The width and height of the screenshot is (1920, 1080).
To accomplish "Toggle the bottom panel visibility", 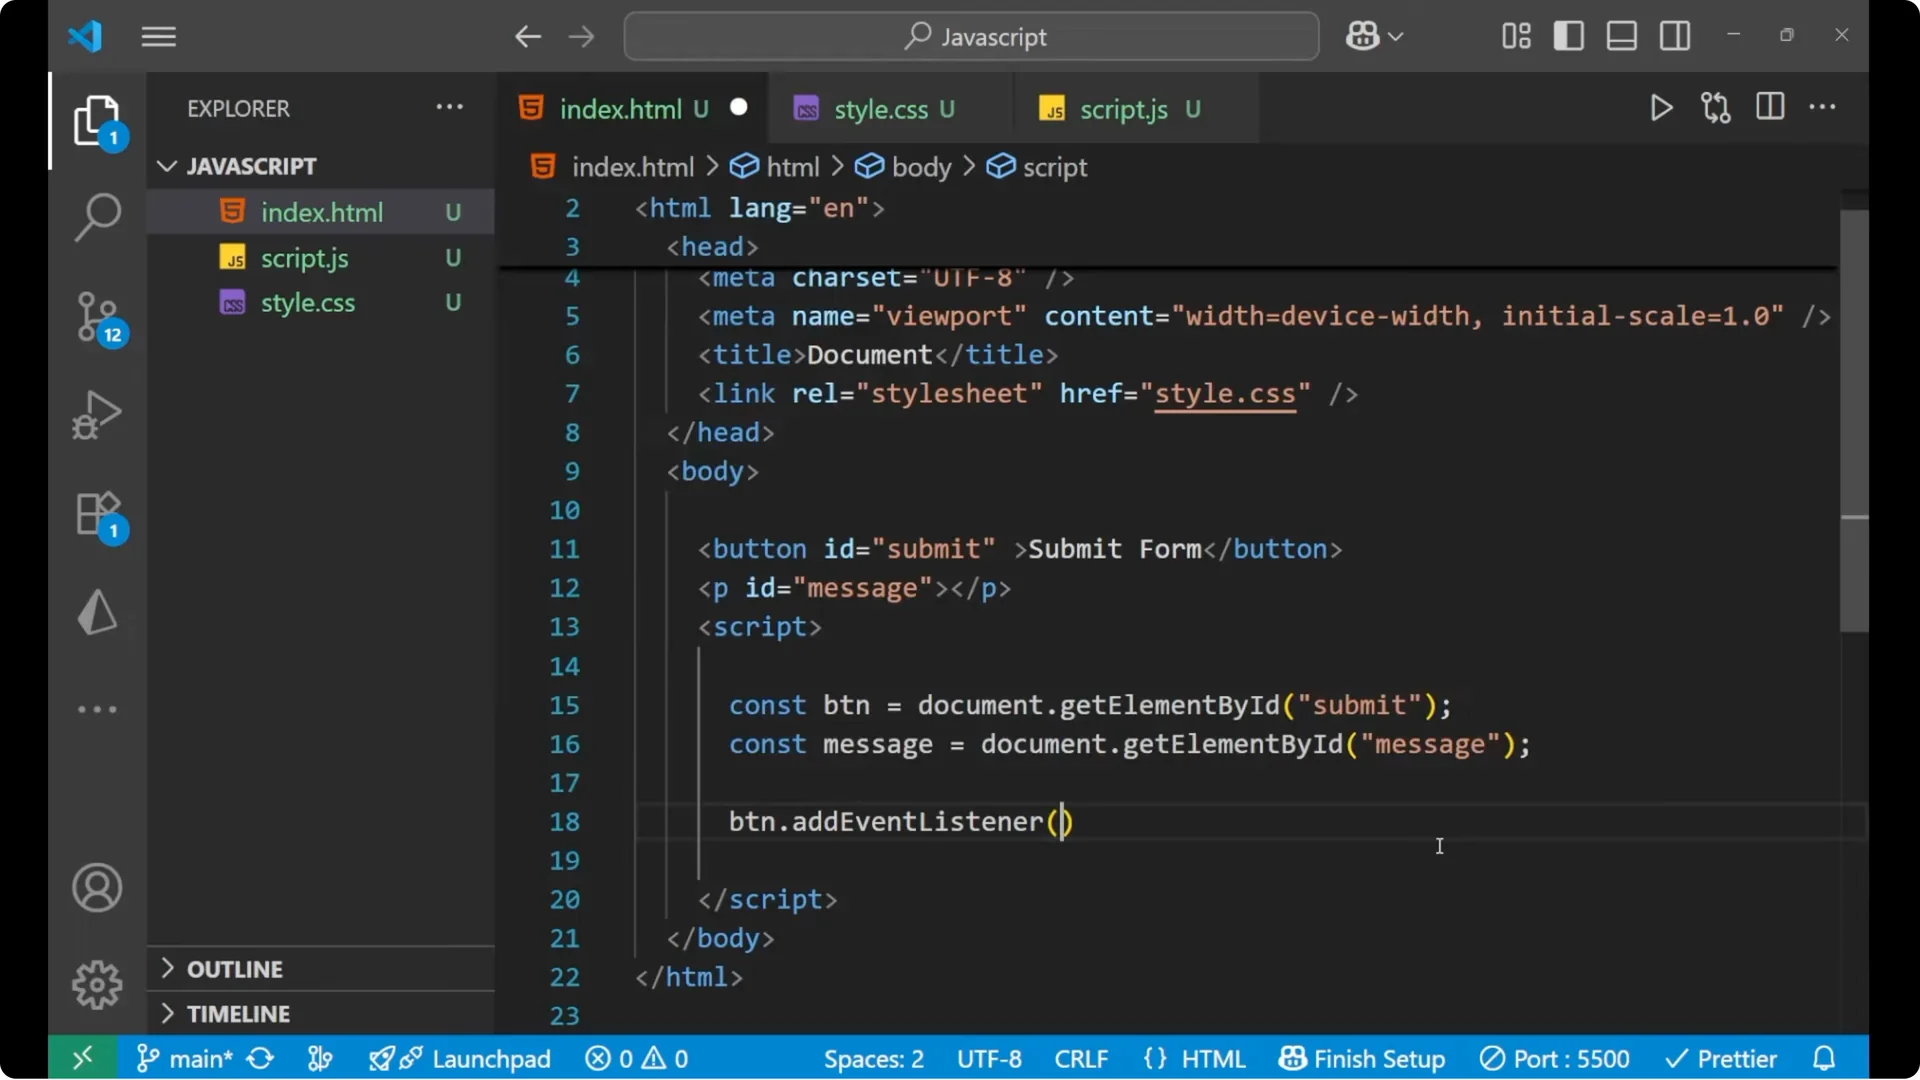I will pos(1621,35).
